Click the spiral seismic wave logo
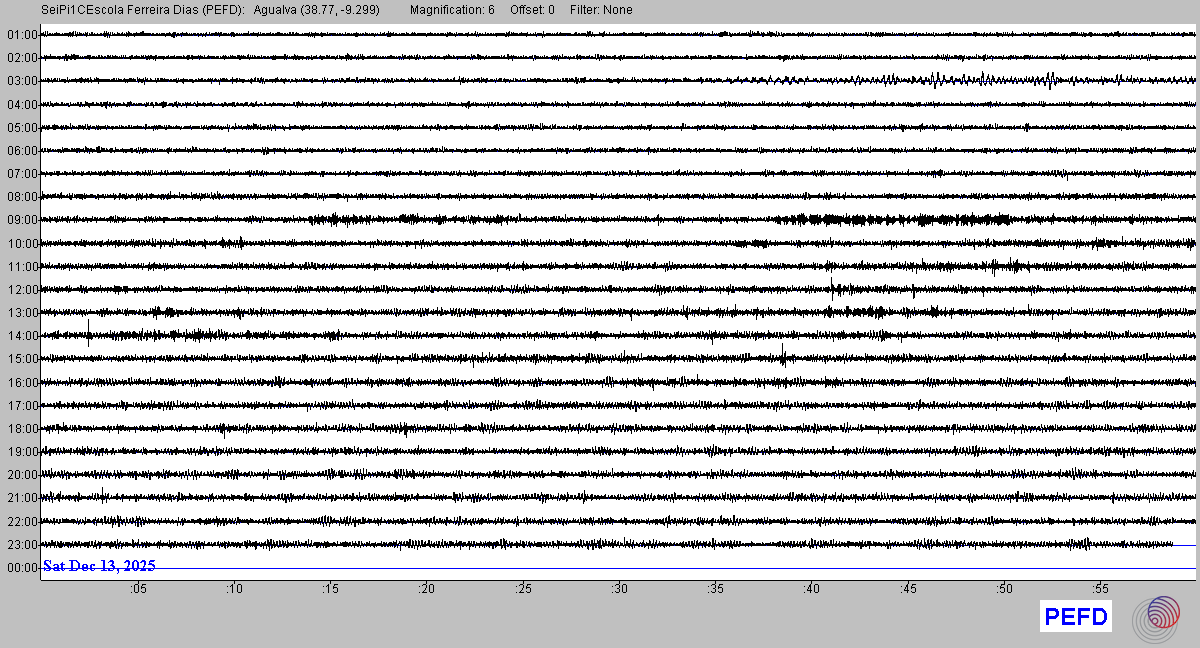This screenshot has height=648, width=1200. (1163, 617)
